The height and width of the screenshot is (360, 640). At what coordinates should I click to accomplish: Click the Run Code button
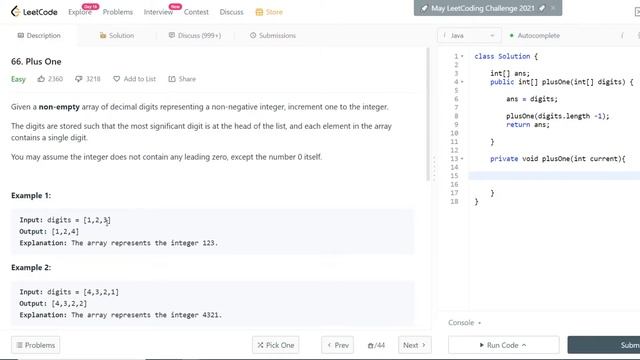point(503,345)
